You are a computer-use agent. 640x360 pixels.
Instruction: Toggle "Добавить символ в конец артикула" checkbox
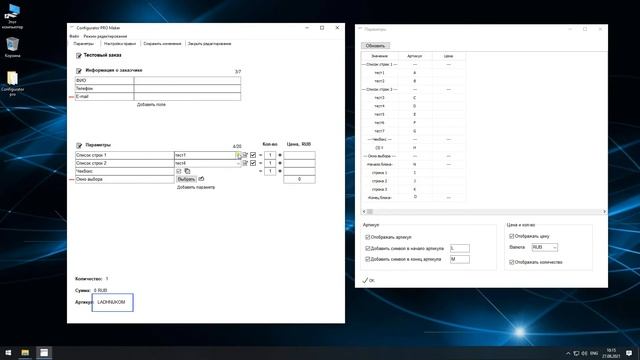pyautogui.click(x=367, y=259)
